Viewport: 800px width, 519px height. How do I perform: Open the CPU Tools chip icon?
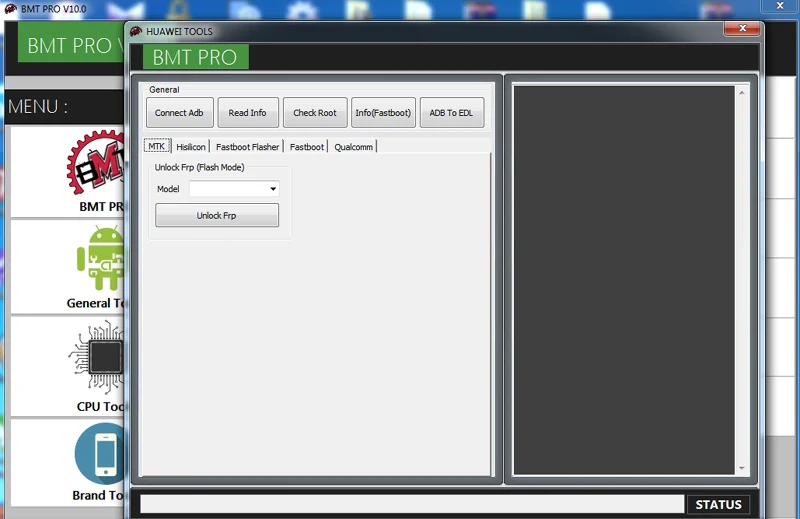pos(97,357)
